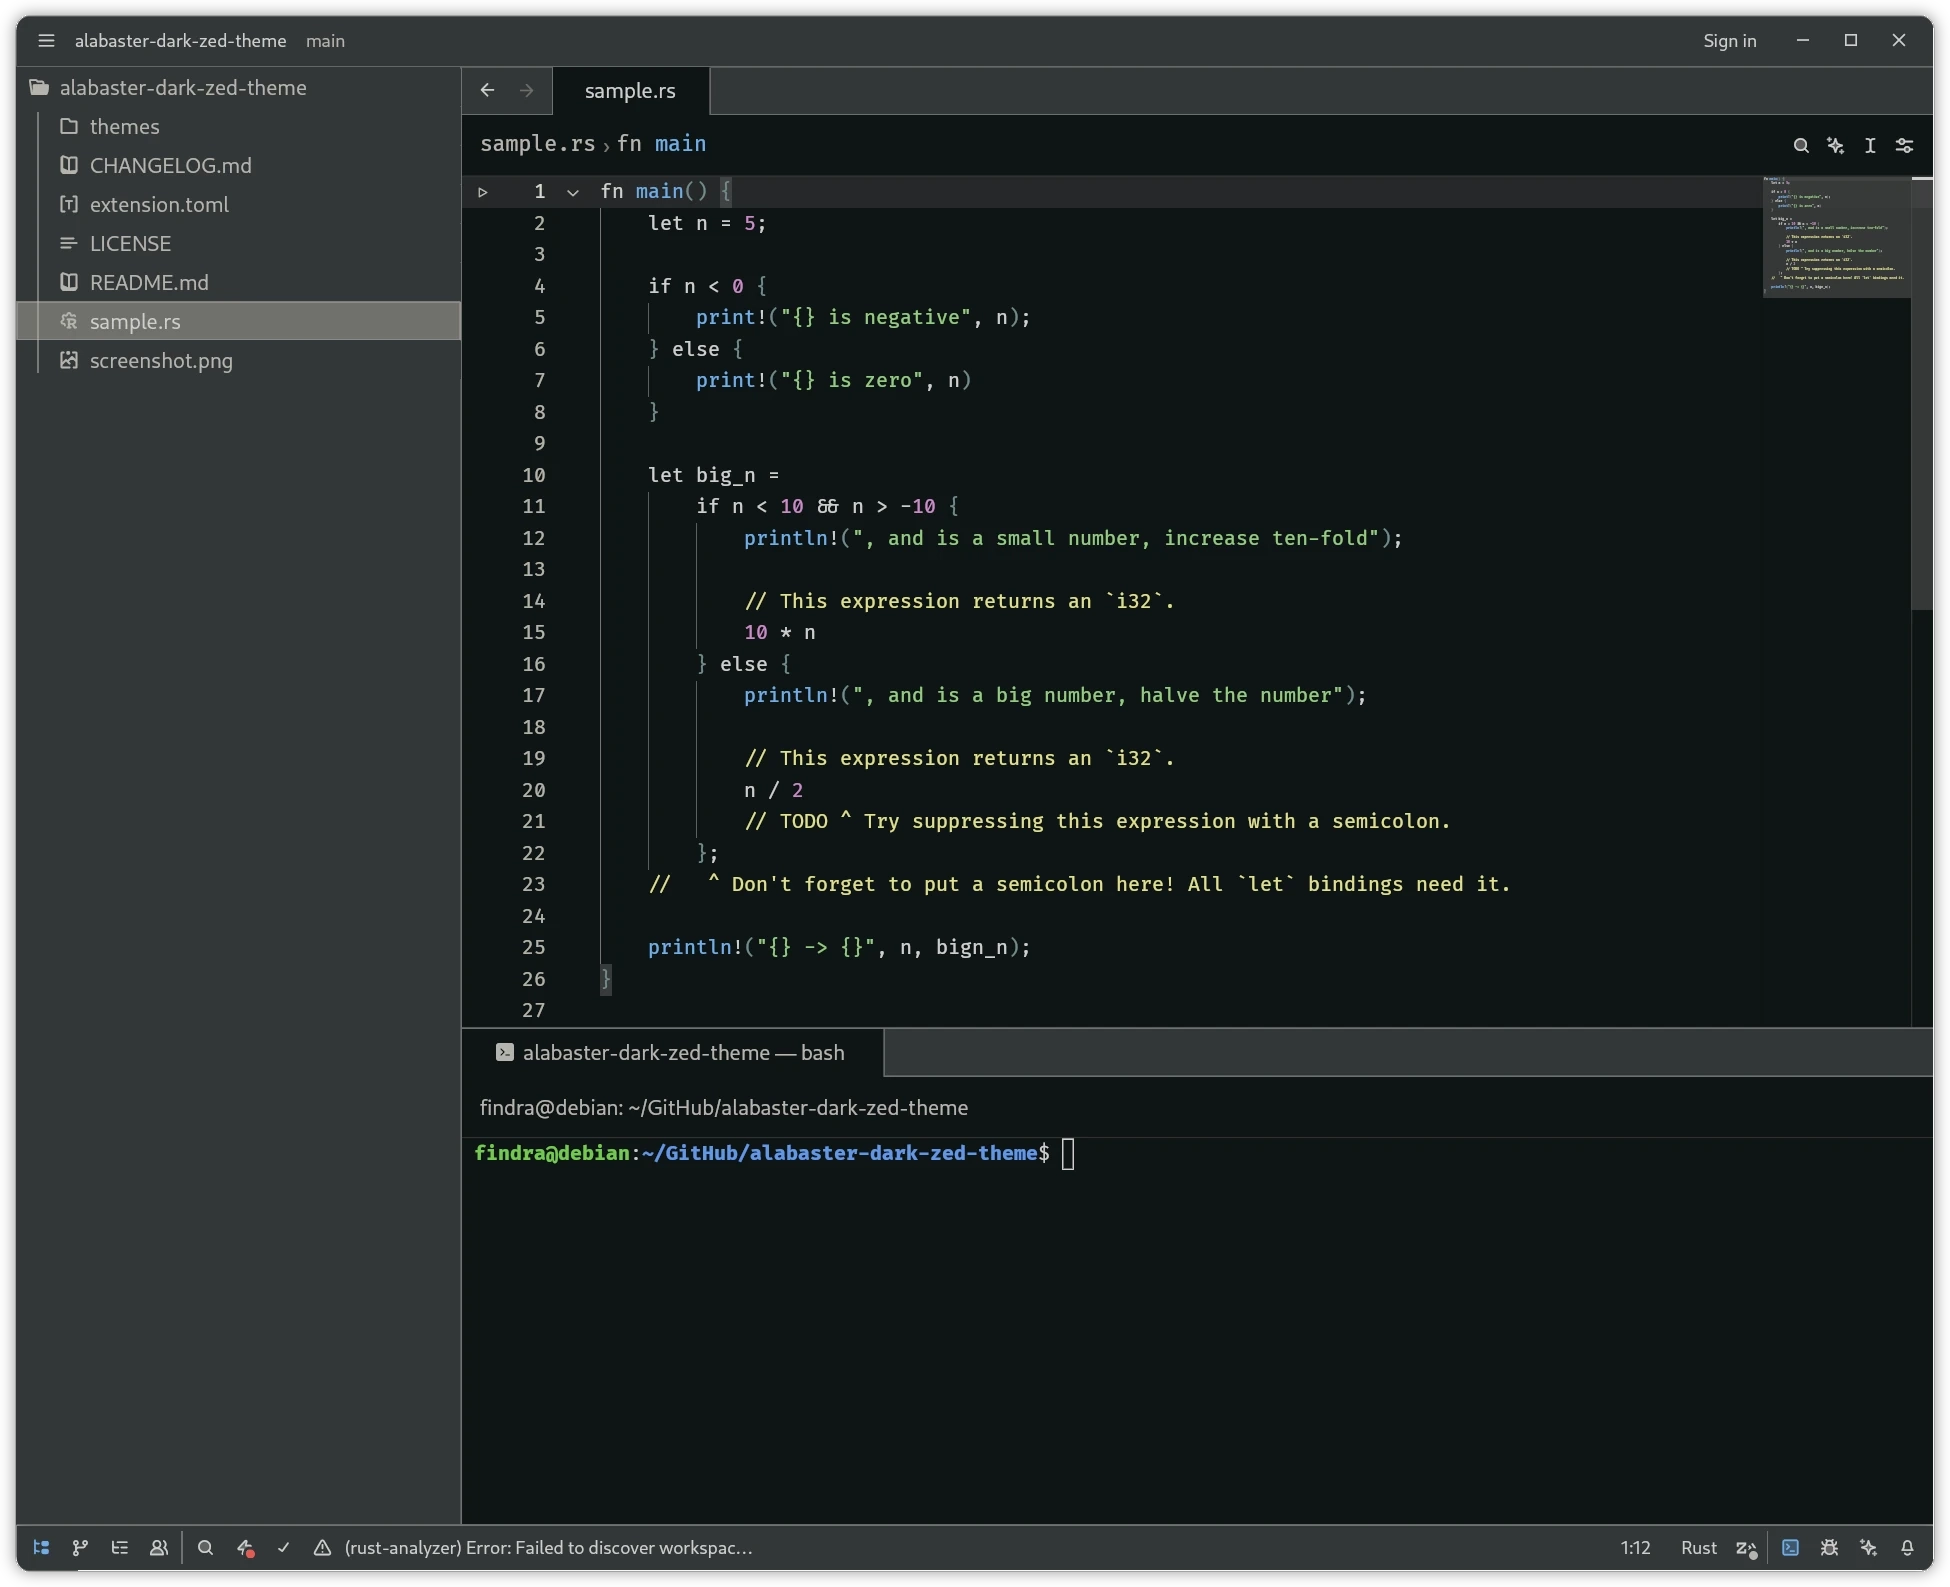Toggle the terminal panel button
The image size is (1950, 1587).
1790,1548
